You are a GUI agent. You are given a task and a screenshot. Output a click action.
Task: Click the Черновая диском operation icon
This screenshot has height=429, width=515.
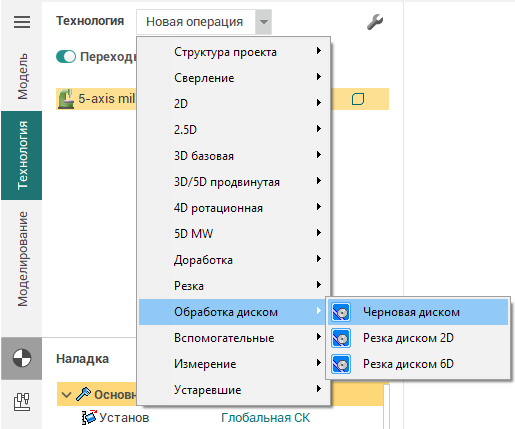click(341, 312)
